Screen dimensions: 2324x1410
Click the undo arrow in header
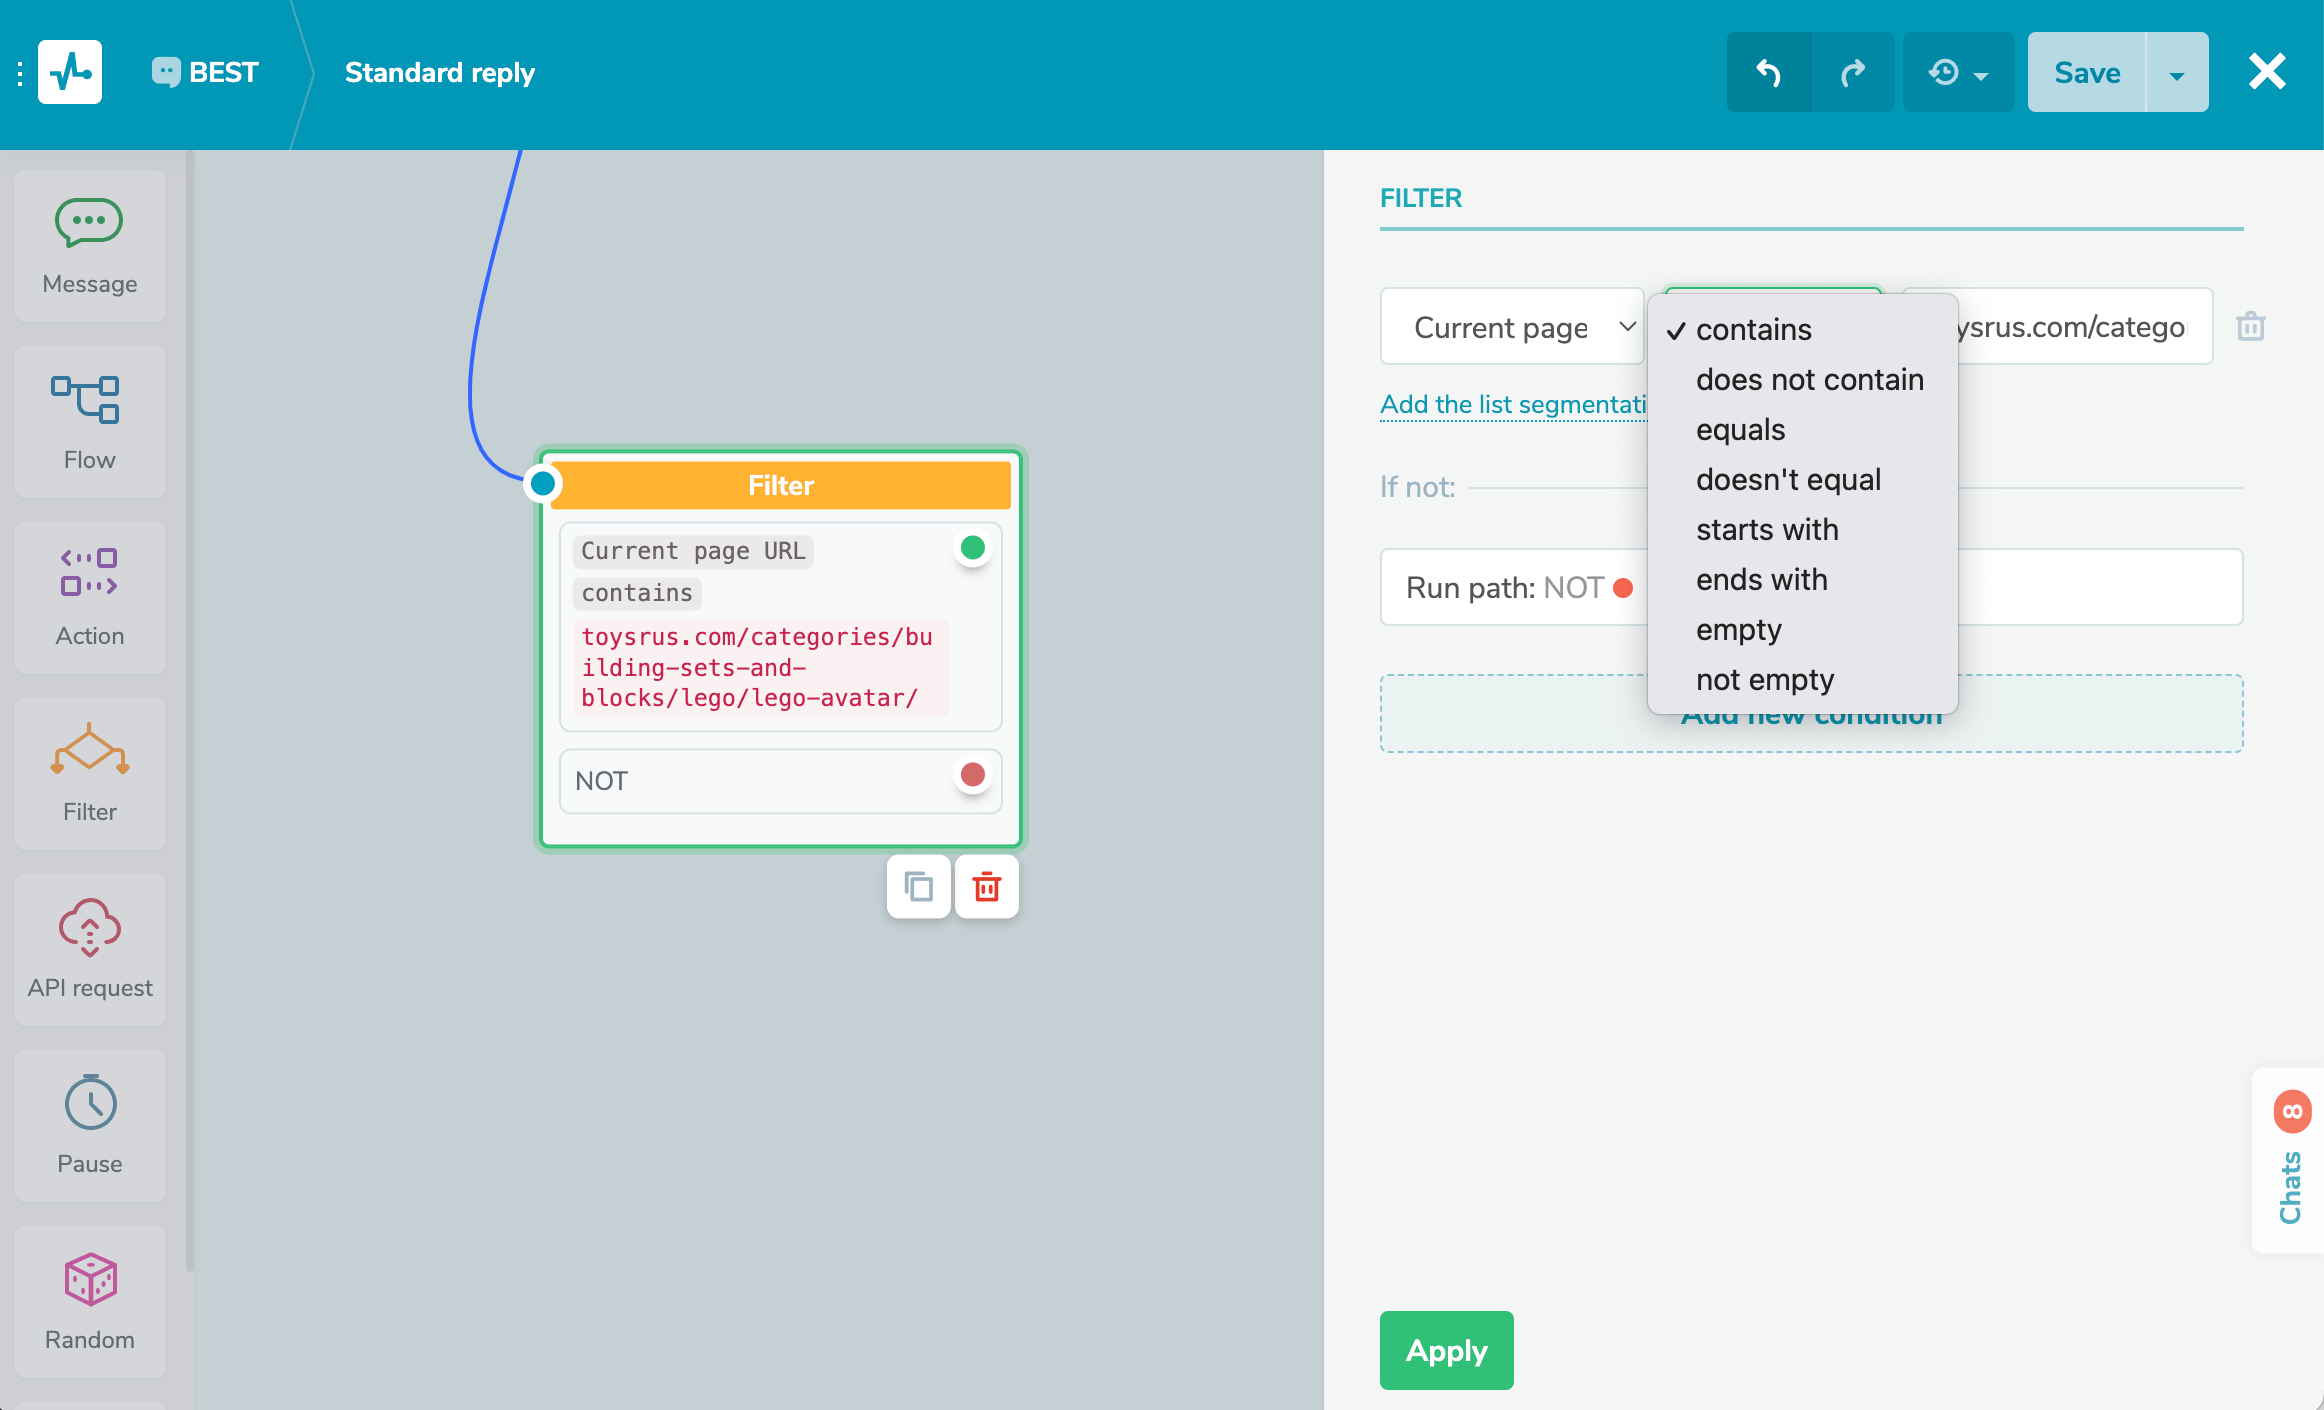click(x=1768, y=73)
